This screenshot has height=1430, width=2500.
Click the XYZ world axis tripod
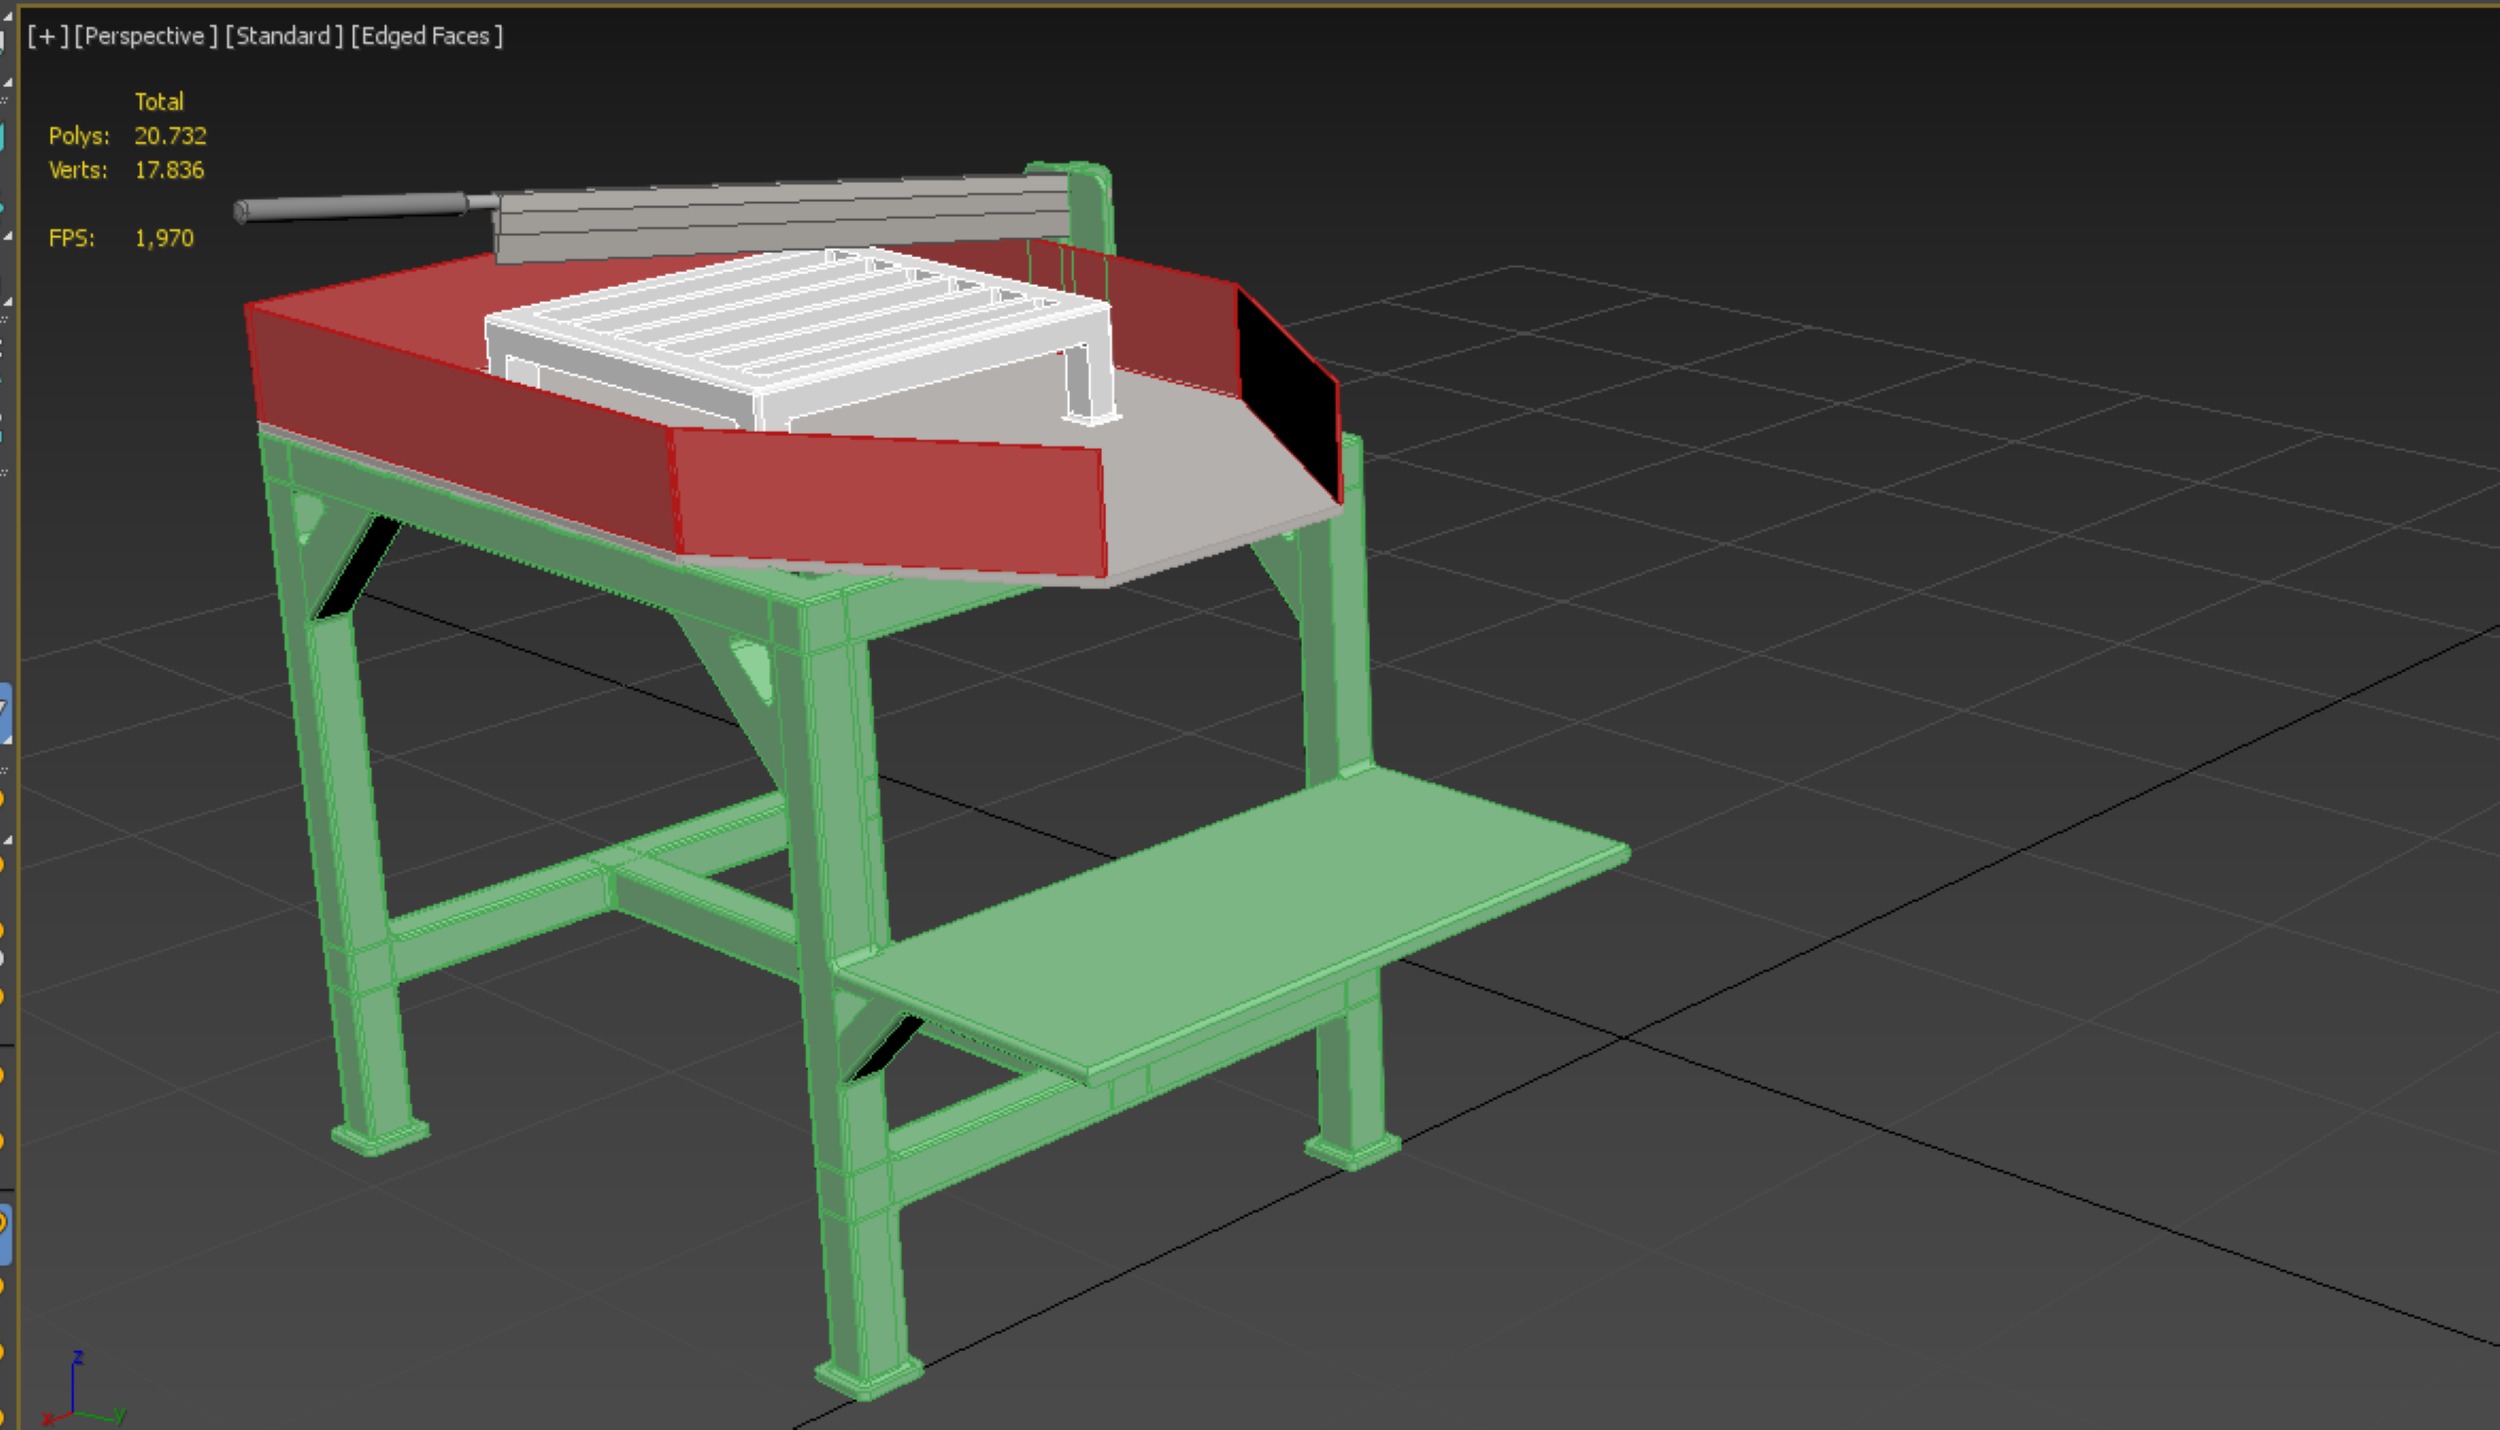point(77,1395)
